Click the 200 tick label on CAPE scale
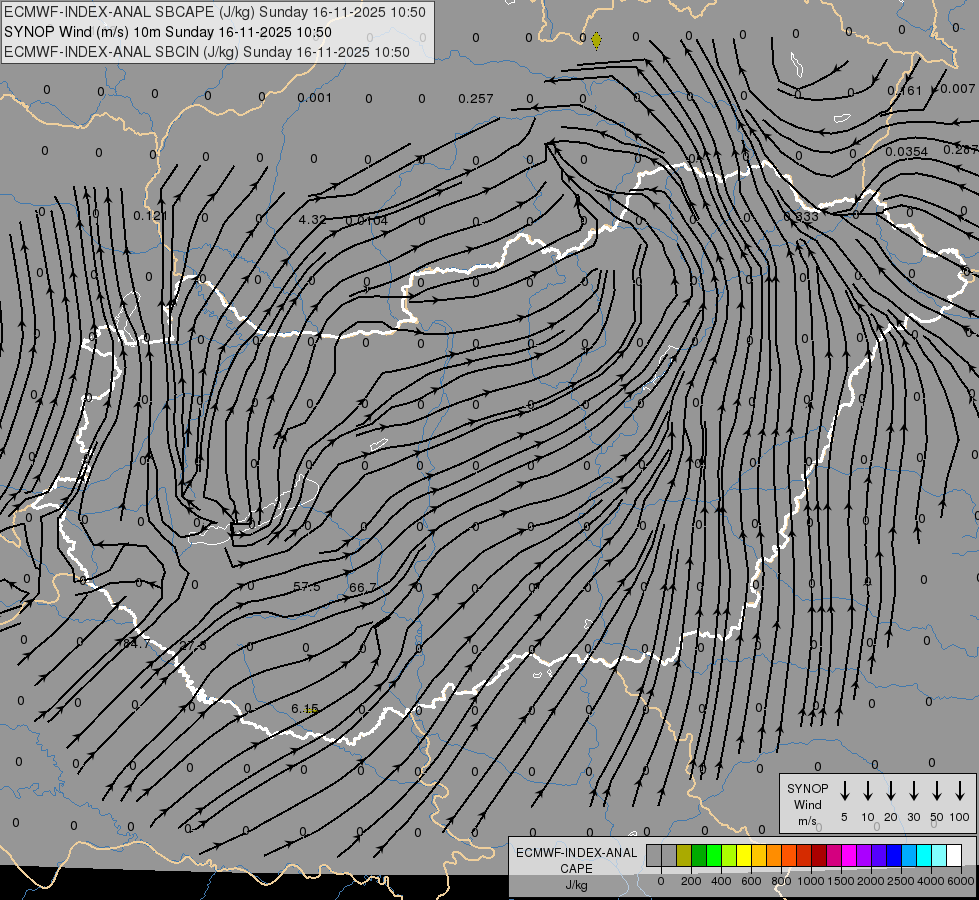The width and height of the screenshot is (979, 900). coord(691,881)
